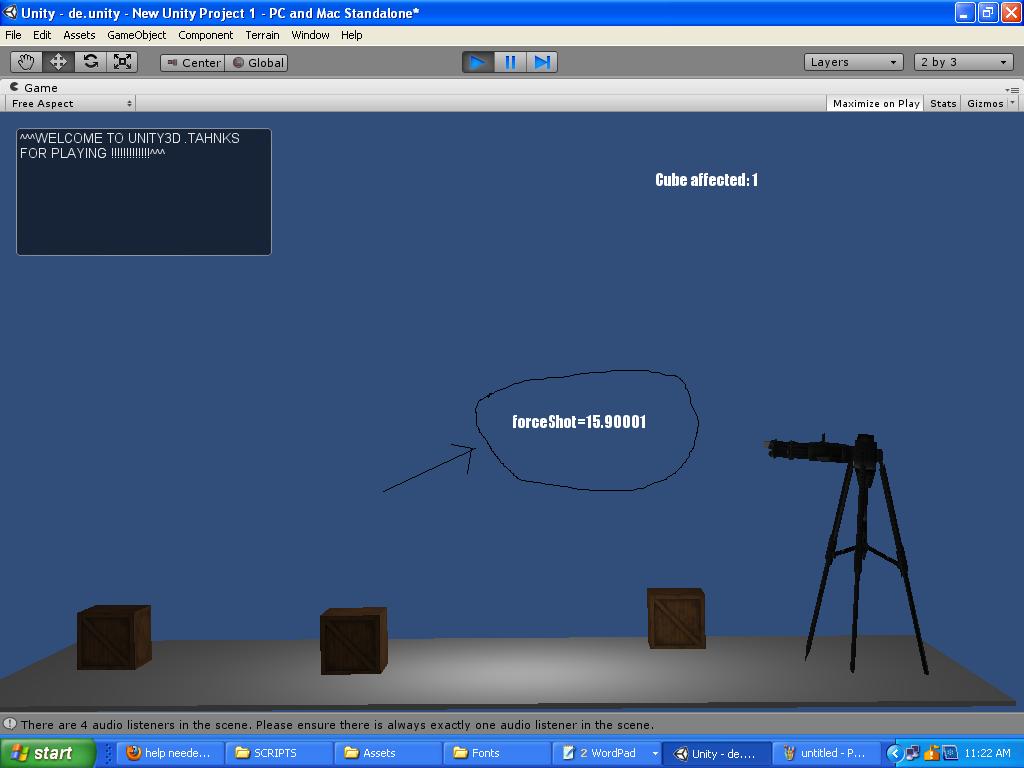Open the Component menu
Viewport: 1024px width, 768px height.
tap(205, 35)
